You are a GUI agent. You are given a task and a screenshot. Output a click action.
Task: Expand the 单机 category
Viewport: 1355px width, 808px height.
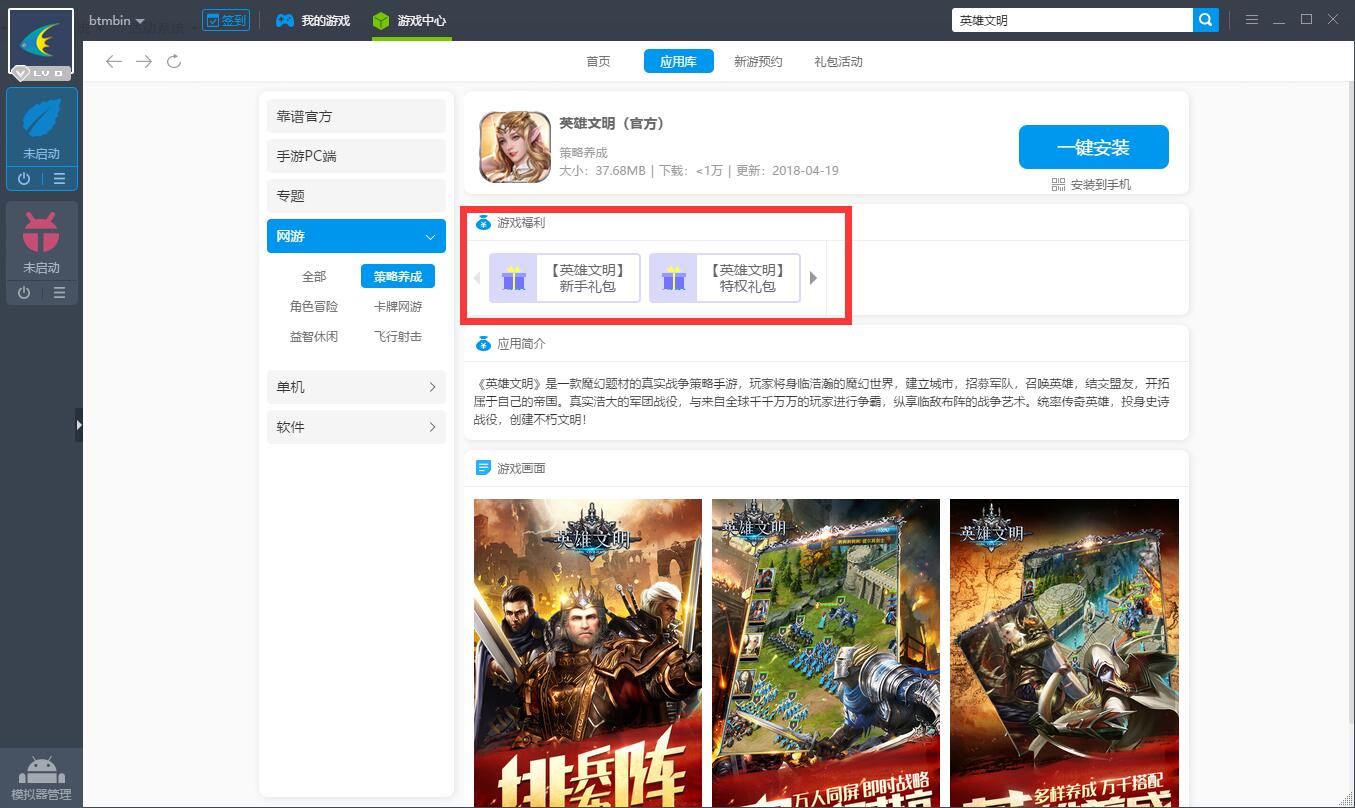[x=356, y=387]
